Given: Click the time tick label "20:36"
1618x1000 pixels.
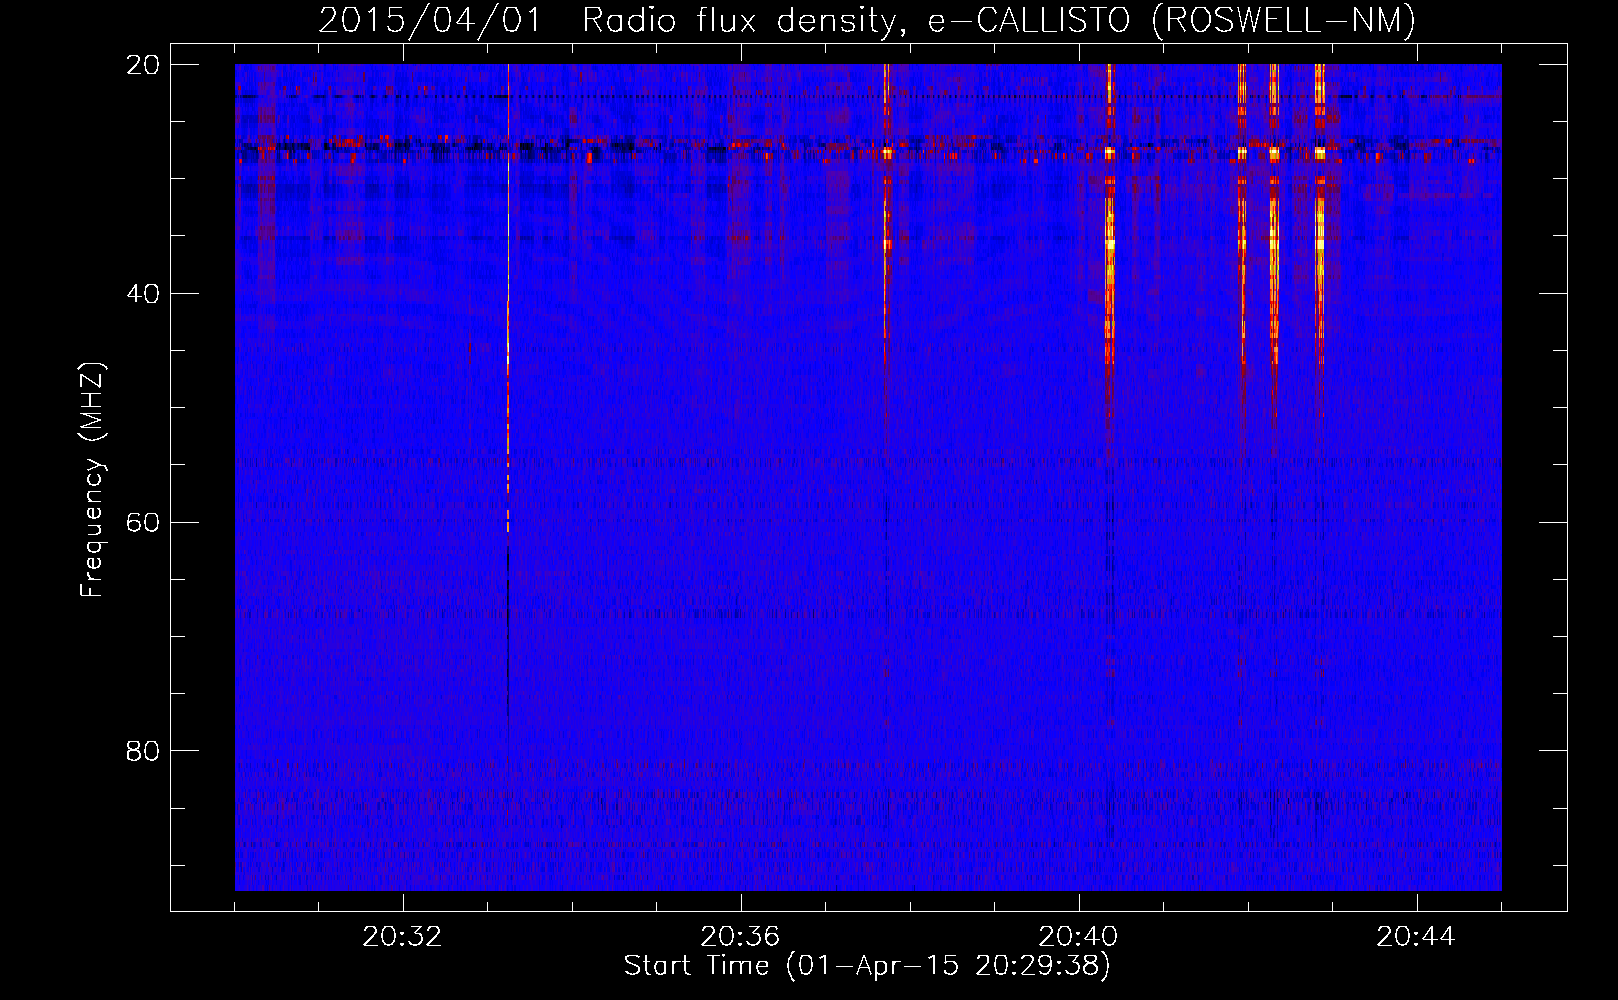Looking at the screenshot, I should [740, 937].
